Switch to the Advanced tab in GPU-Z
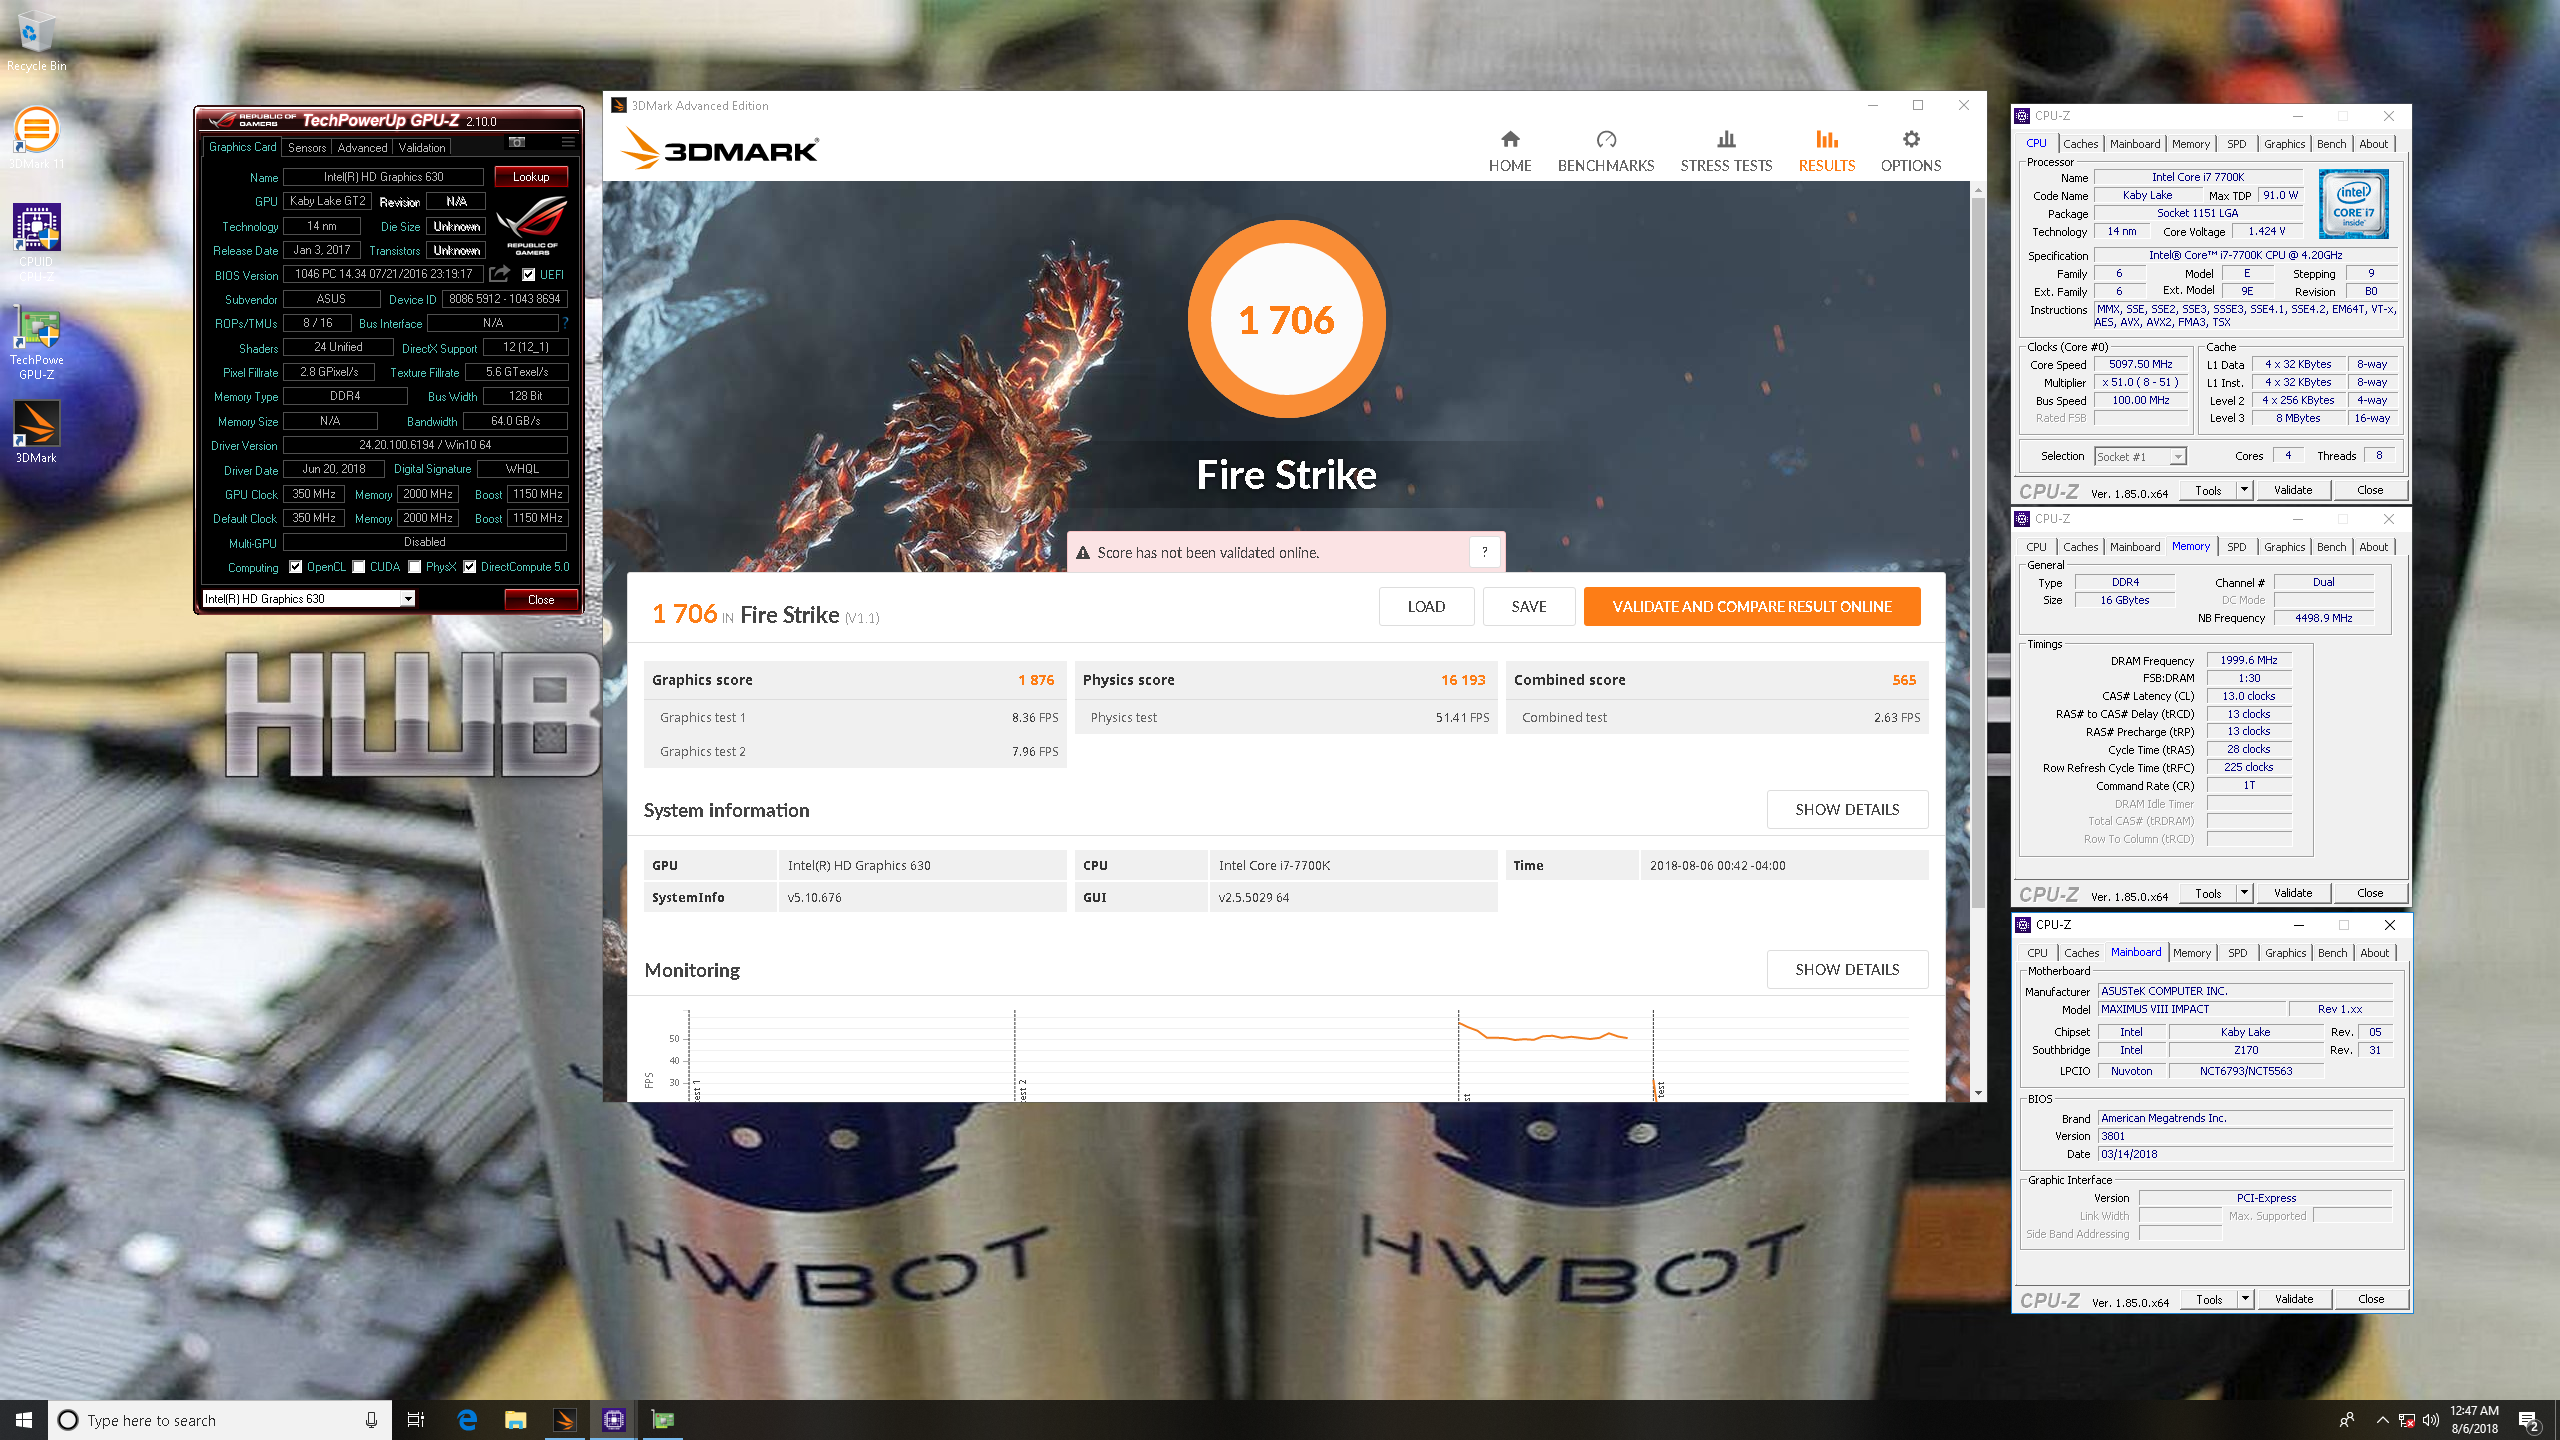 (x=362, y=147)
